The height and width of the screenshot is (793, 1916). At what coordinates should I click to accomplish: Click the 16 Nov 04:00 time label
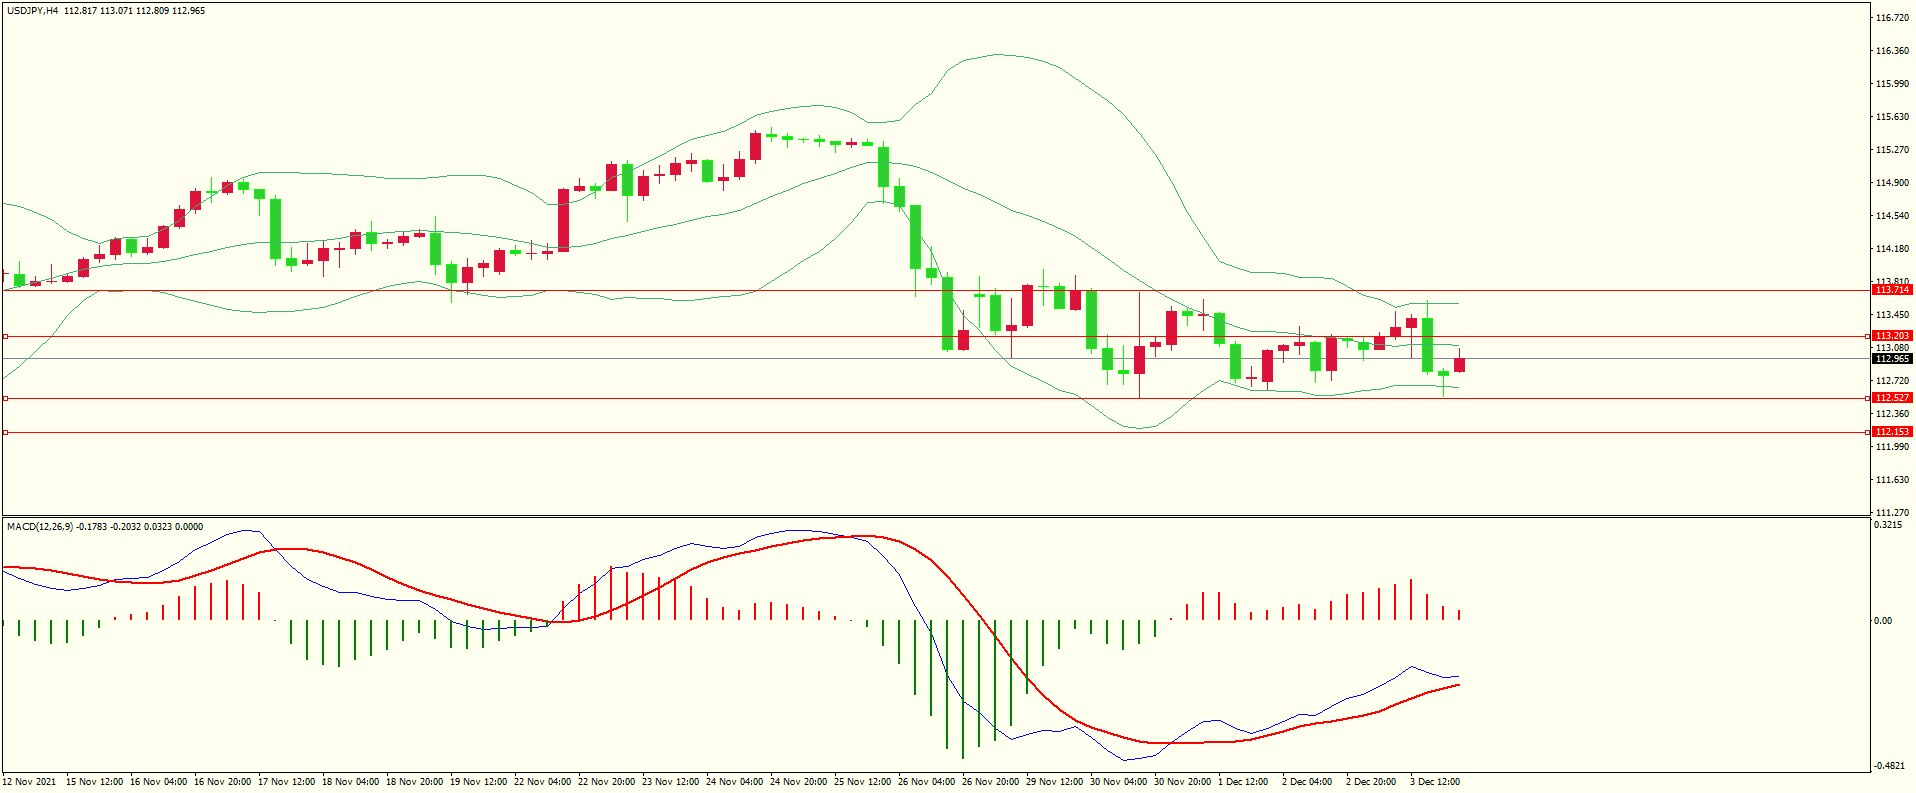pyautogui.click(x=158, y=782)
